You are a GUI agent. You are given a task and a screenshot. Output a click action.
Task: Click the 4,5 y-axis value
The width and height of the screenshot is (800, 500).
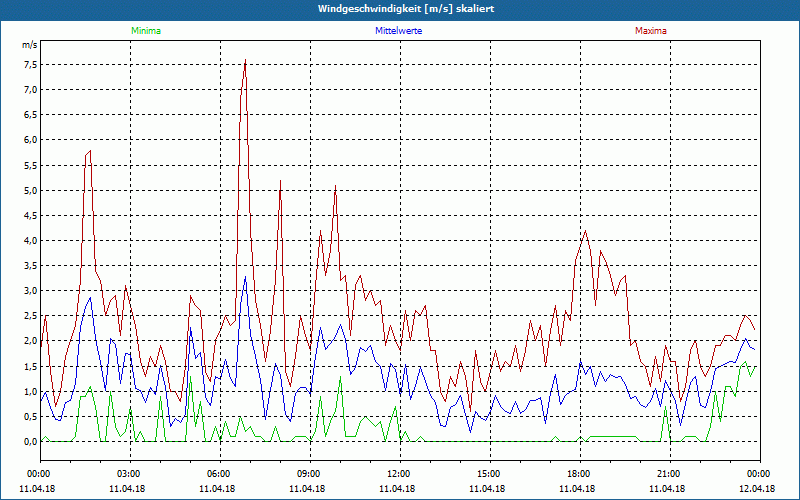click(x=31, y=215)
